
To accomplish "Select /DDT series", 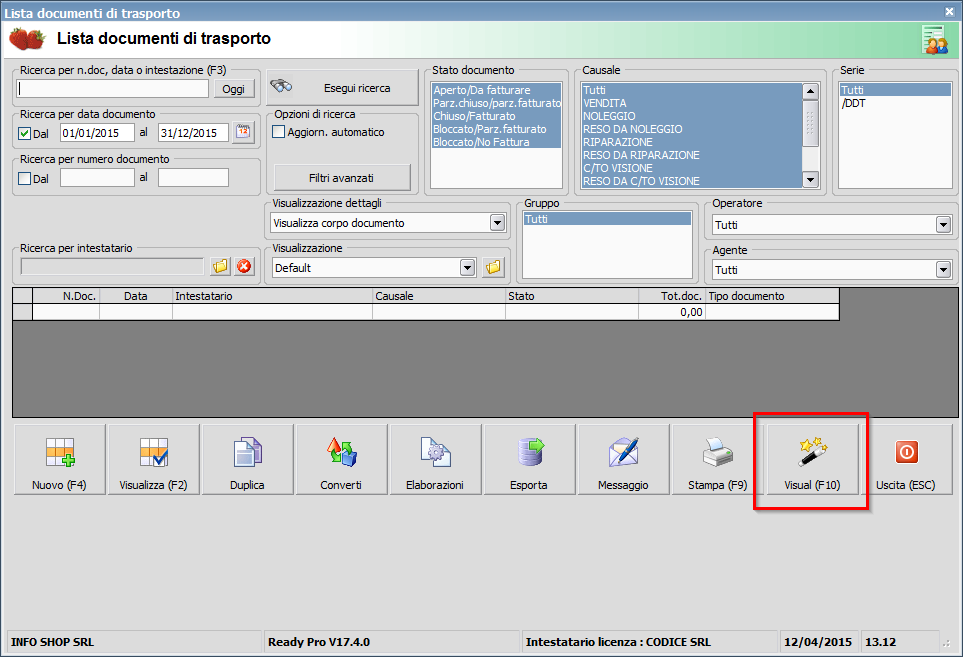I will 895,103.
